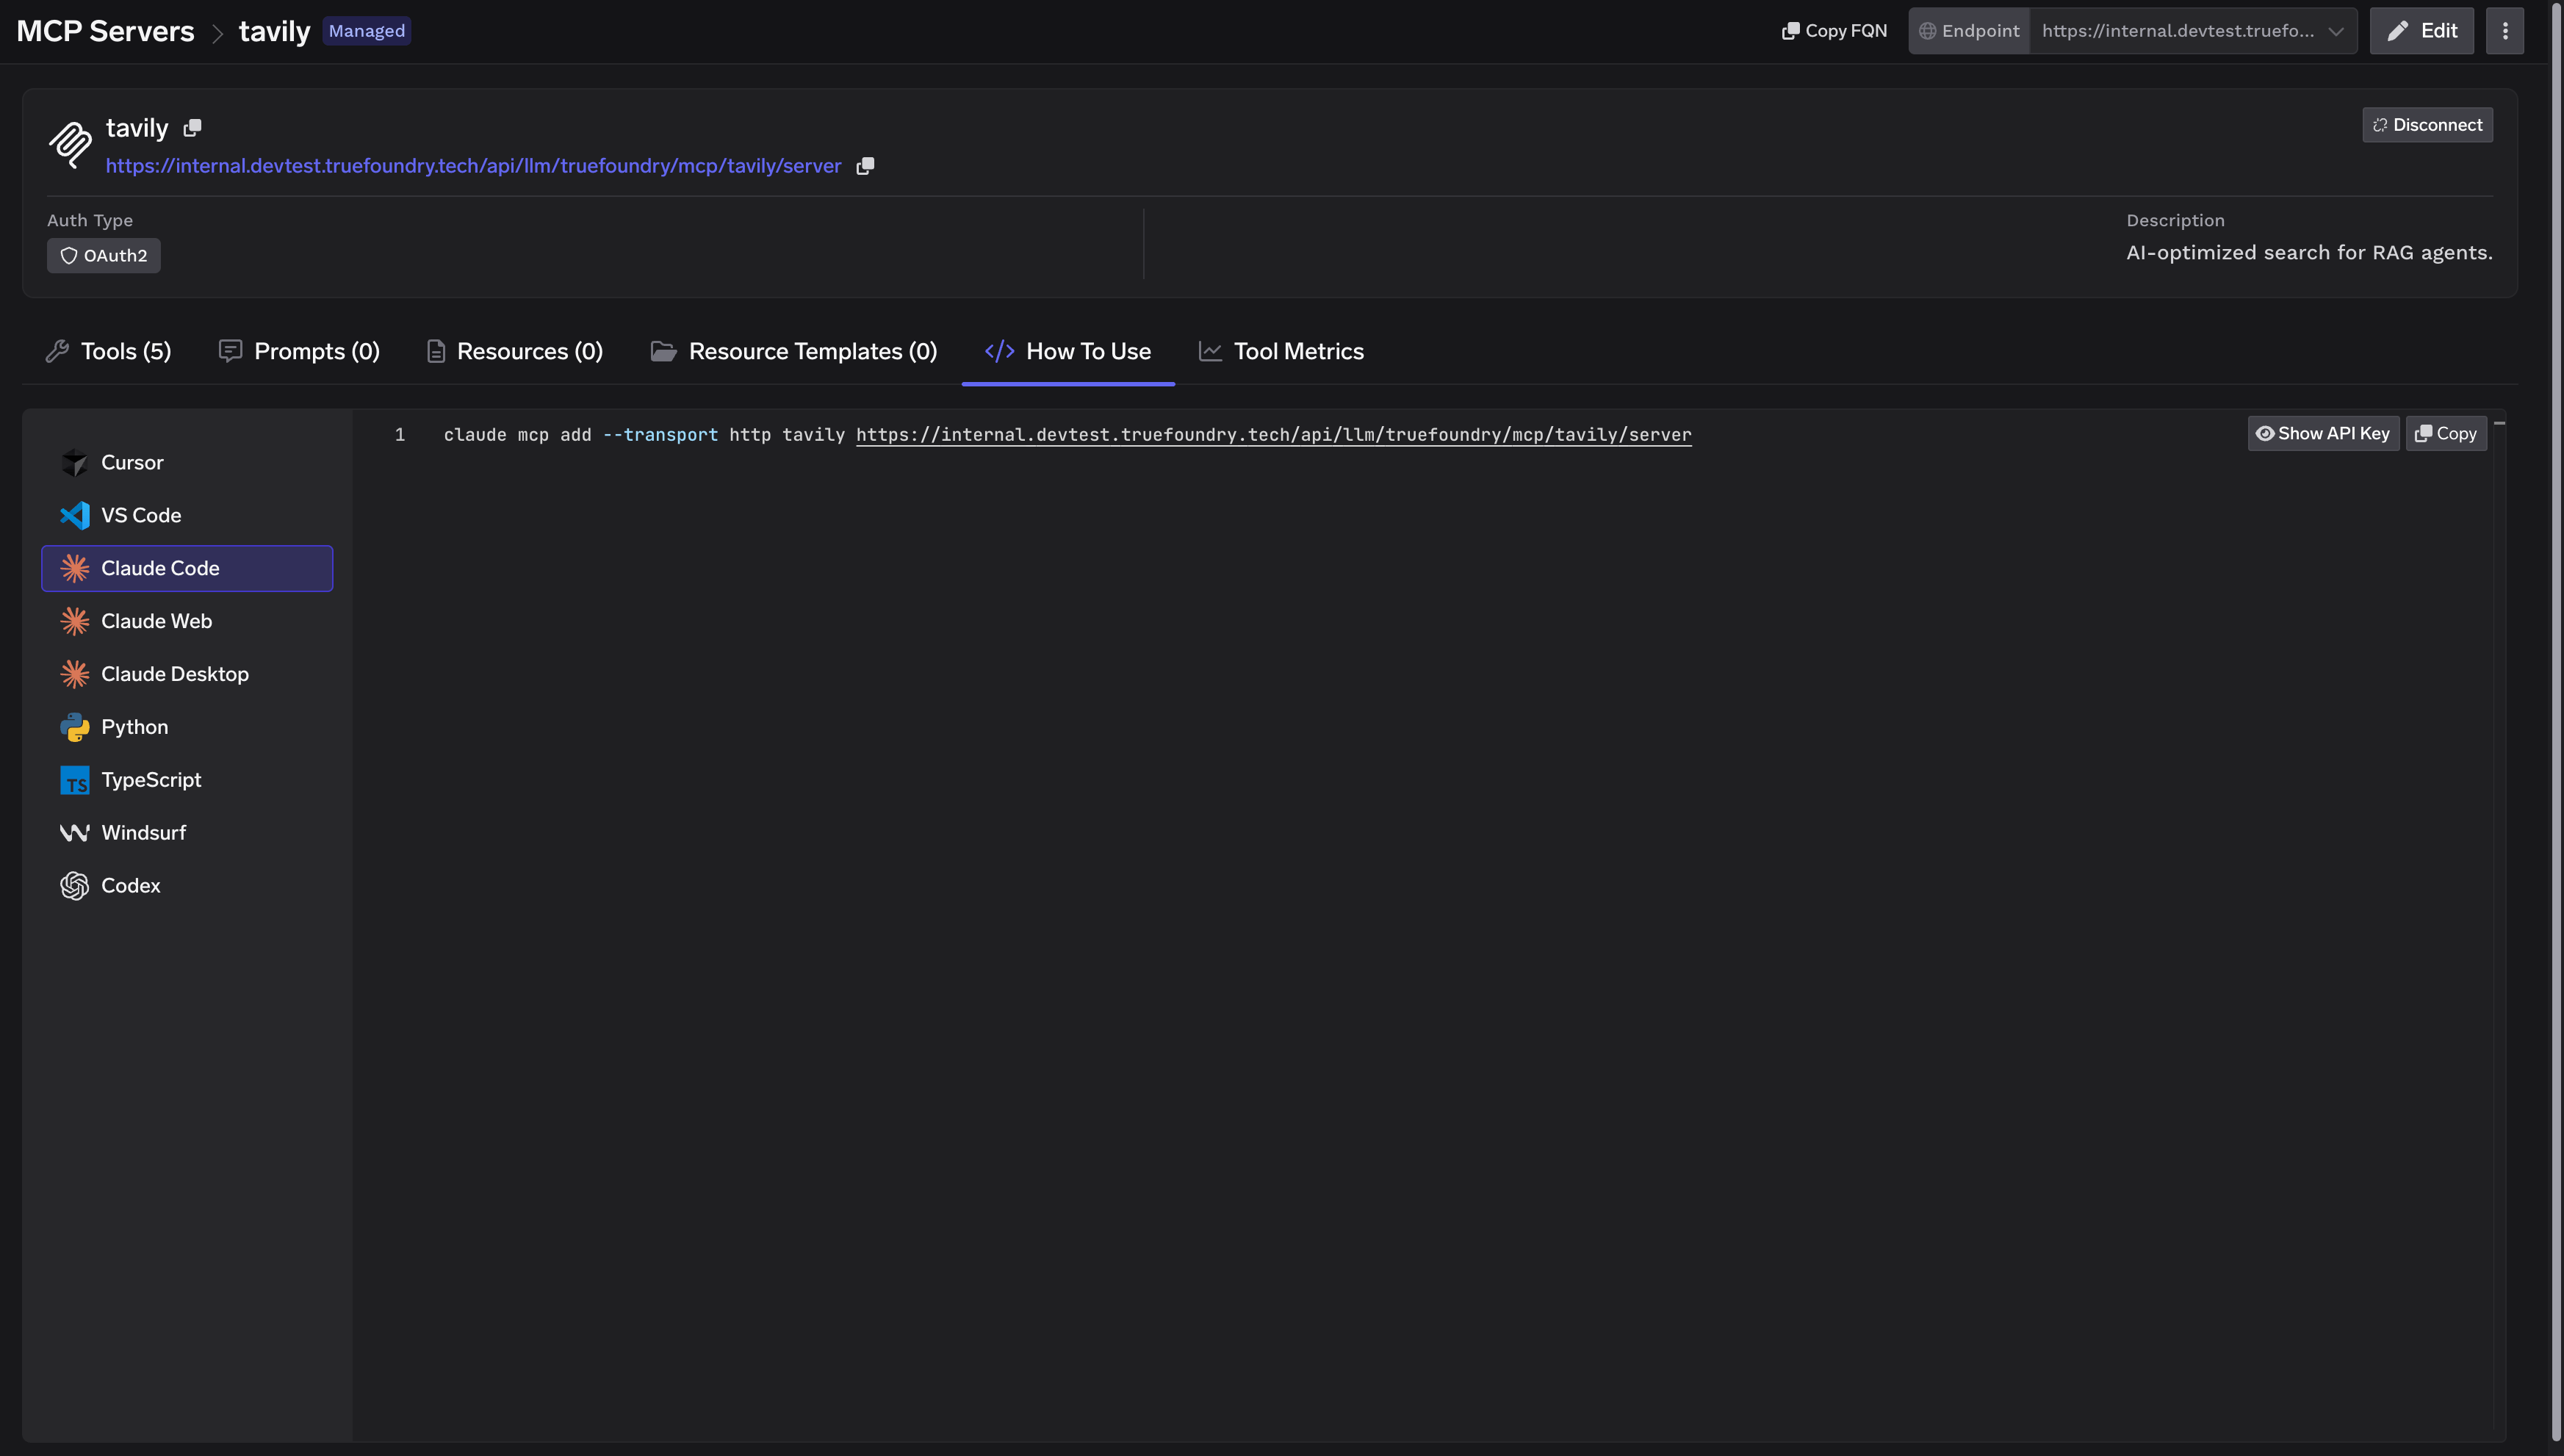The image size is (2564, 1456).
Task: Open the Tool Metrics tab
Action: point(1281,352)
